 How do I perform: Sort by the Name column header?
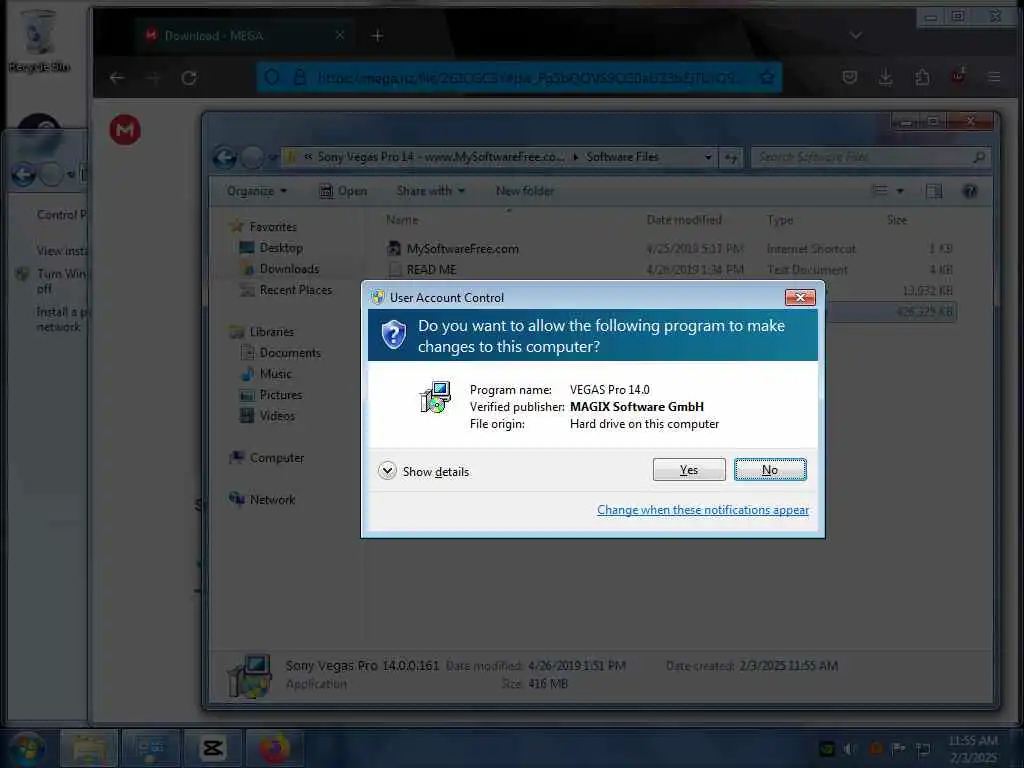pos(402,220)
